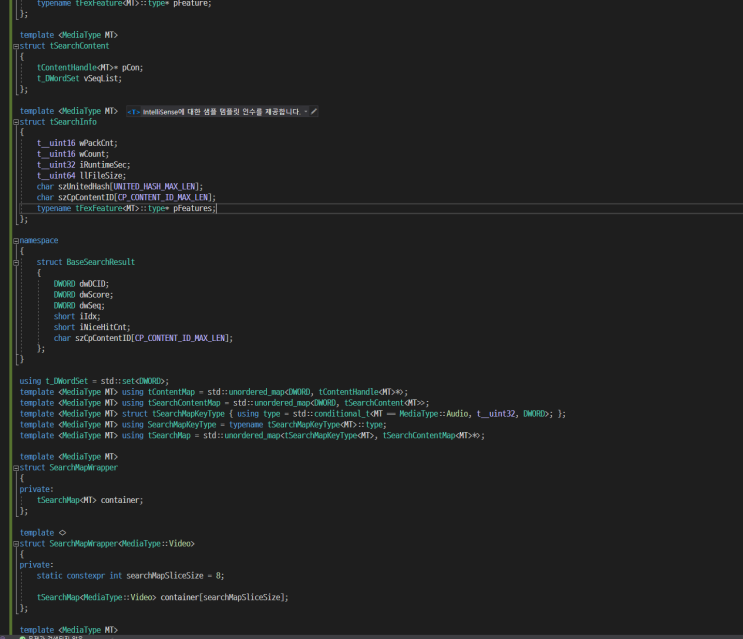Click the 'template <>' specialization line
The width and height of the screenshot is (743, 639).
point(43,533)
